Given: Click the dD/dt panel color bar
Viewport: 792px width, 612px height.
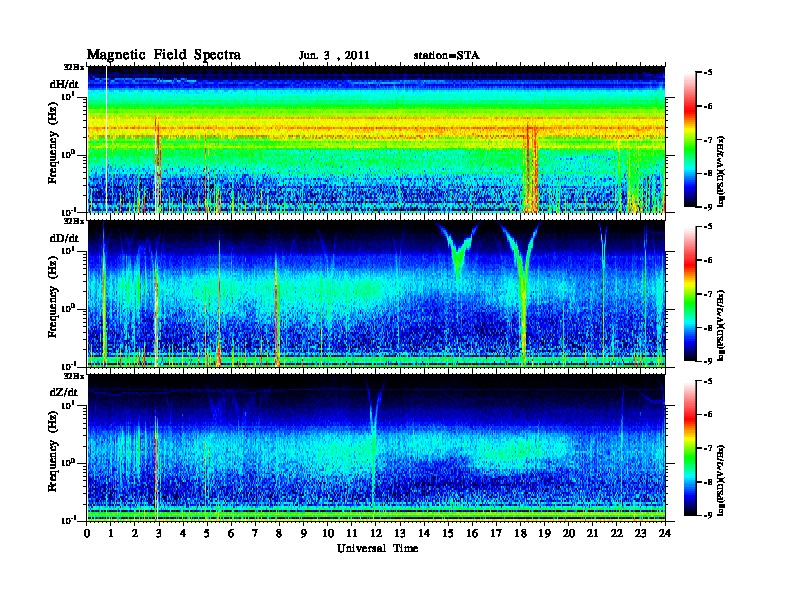Looking at the screenshot, I should [690, 293].
